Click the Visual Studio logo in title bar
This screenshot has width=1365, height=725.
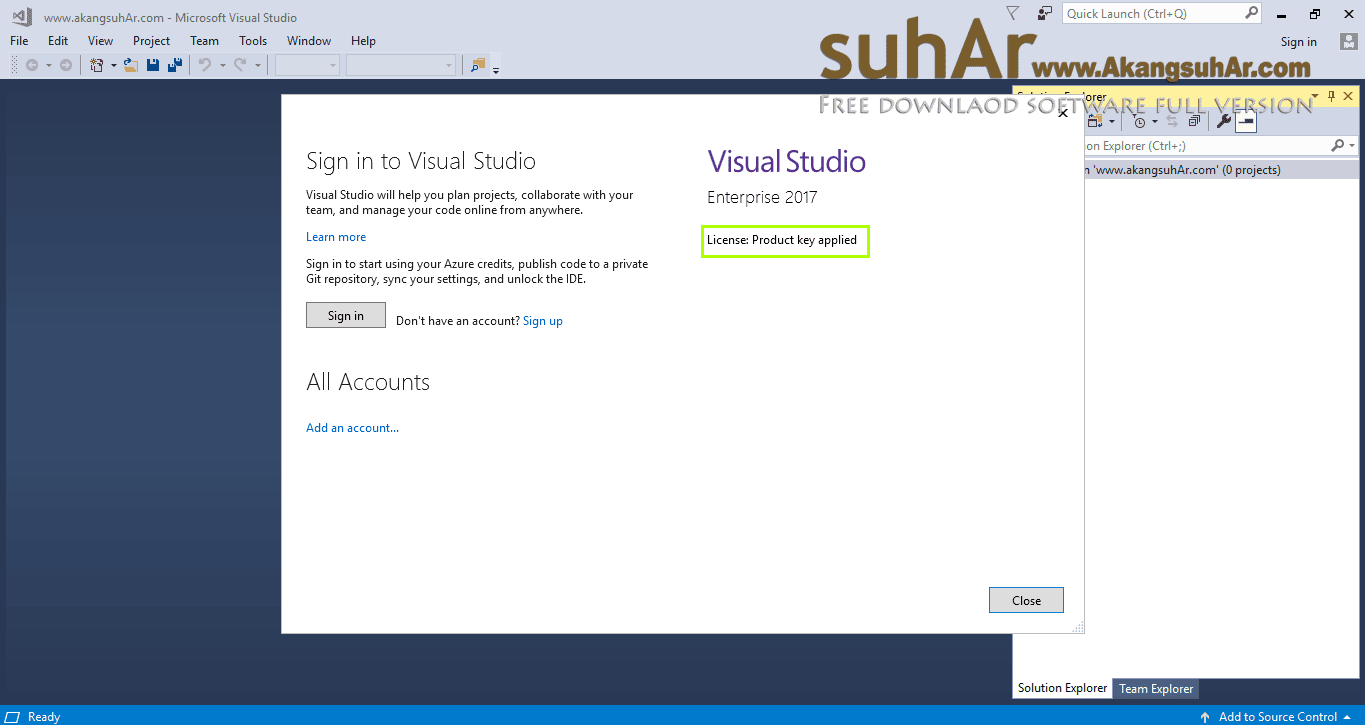[20, 16]
